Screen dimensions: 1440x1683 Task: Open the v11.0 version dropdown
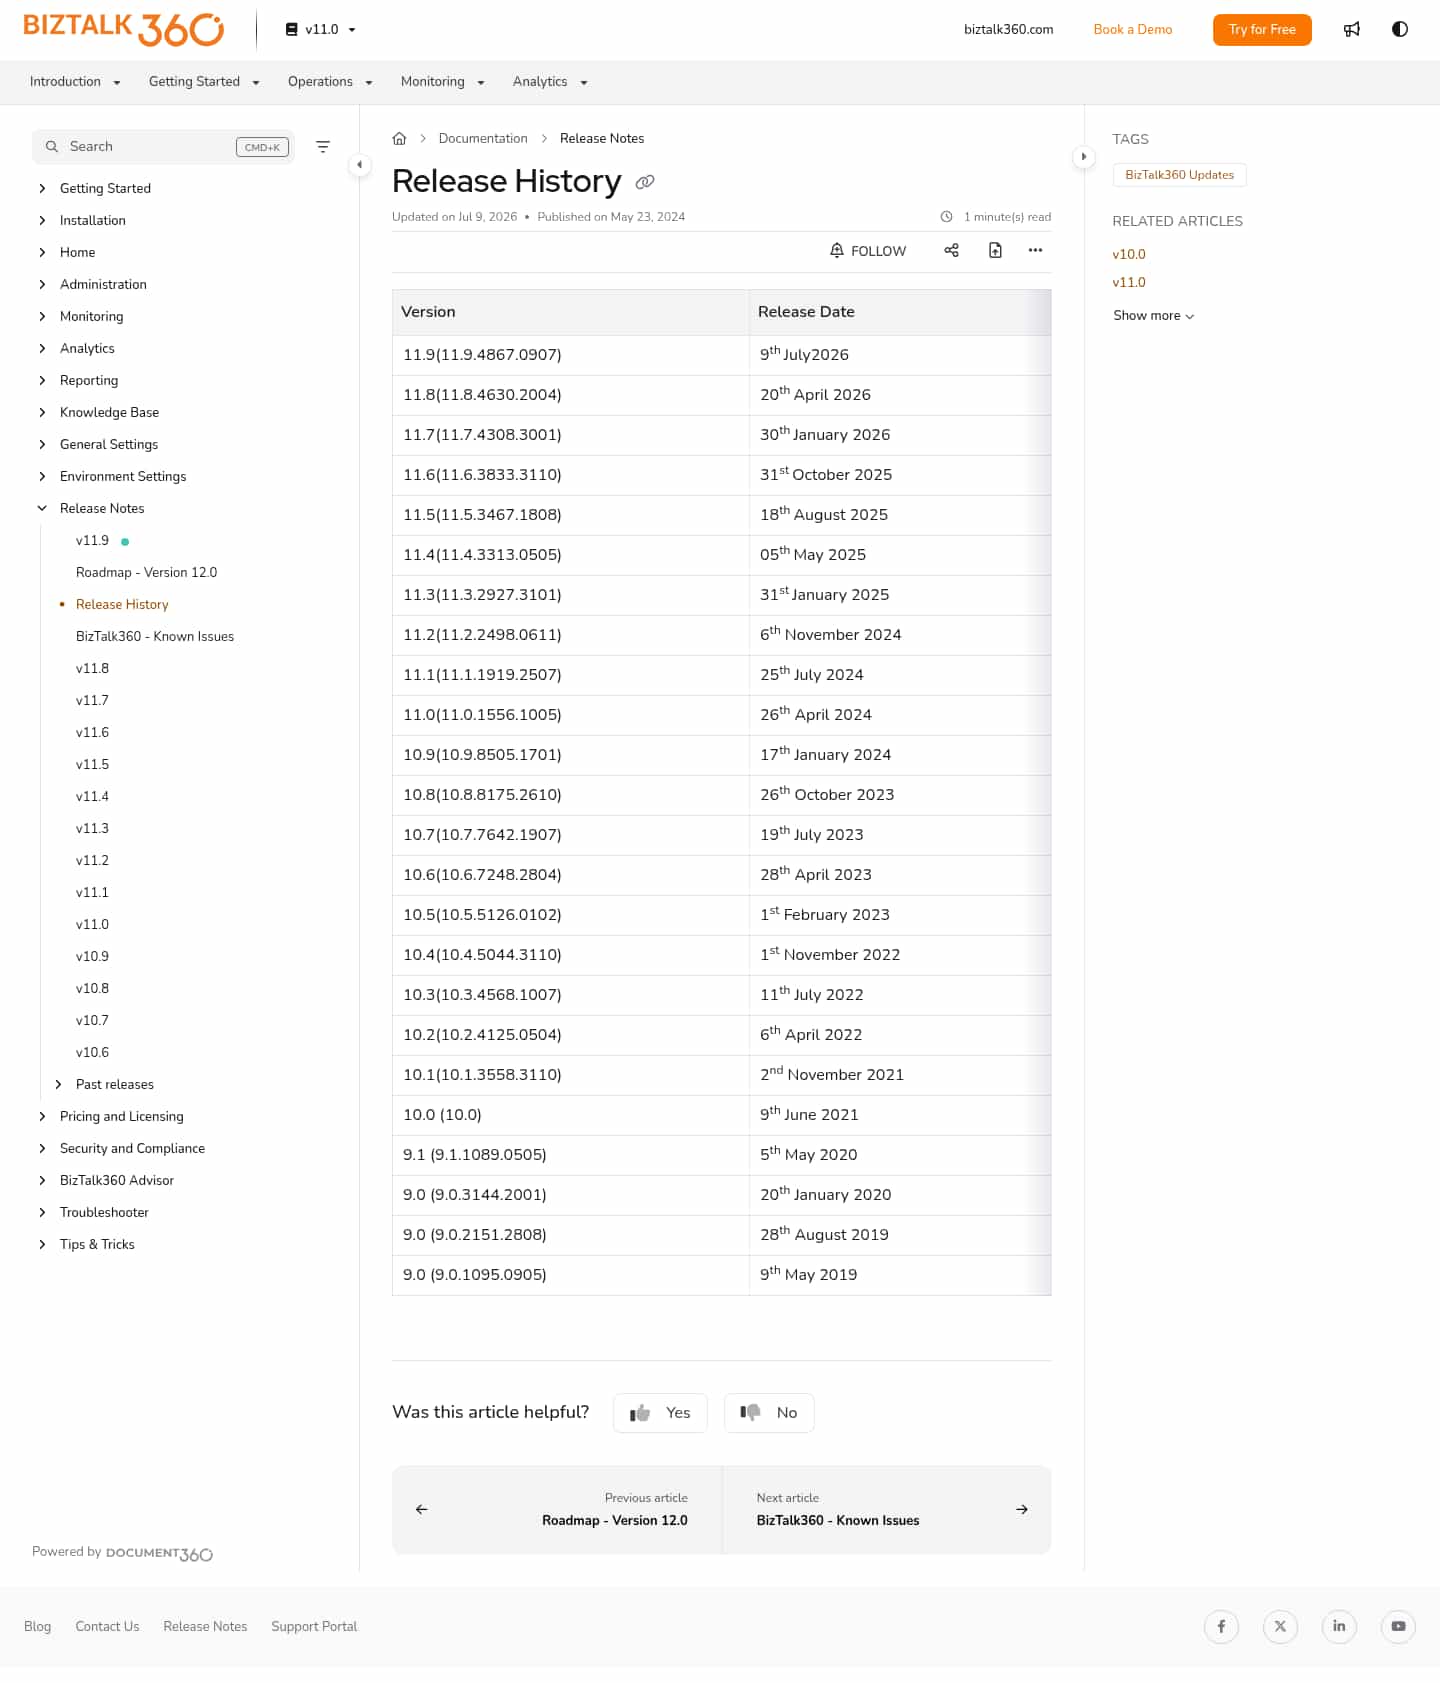321,29
